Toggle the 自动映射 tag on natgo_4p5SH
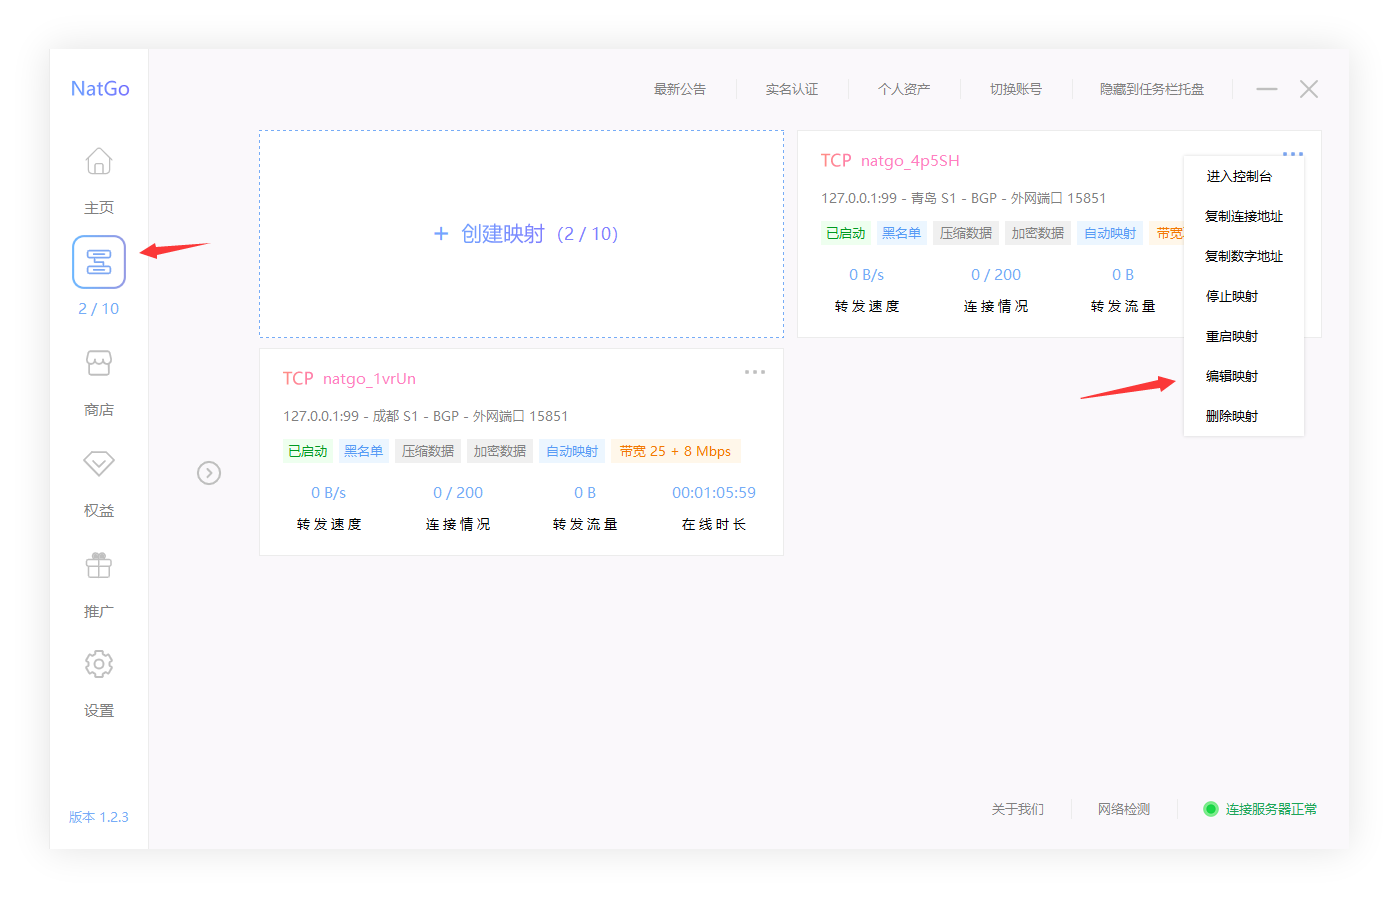The height and width of the screenshot is (900, 1400). pyautogui.click(x=1110, y=233)
